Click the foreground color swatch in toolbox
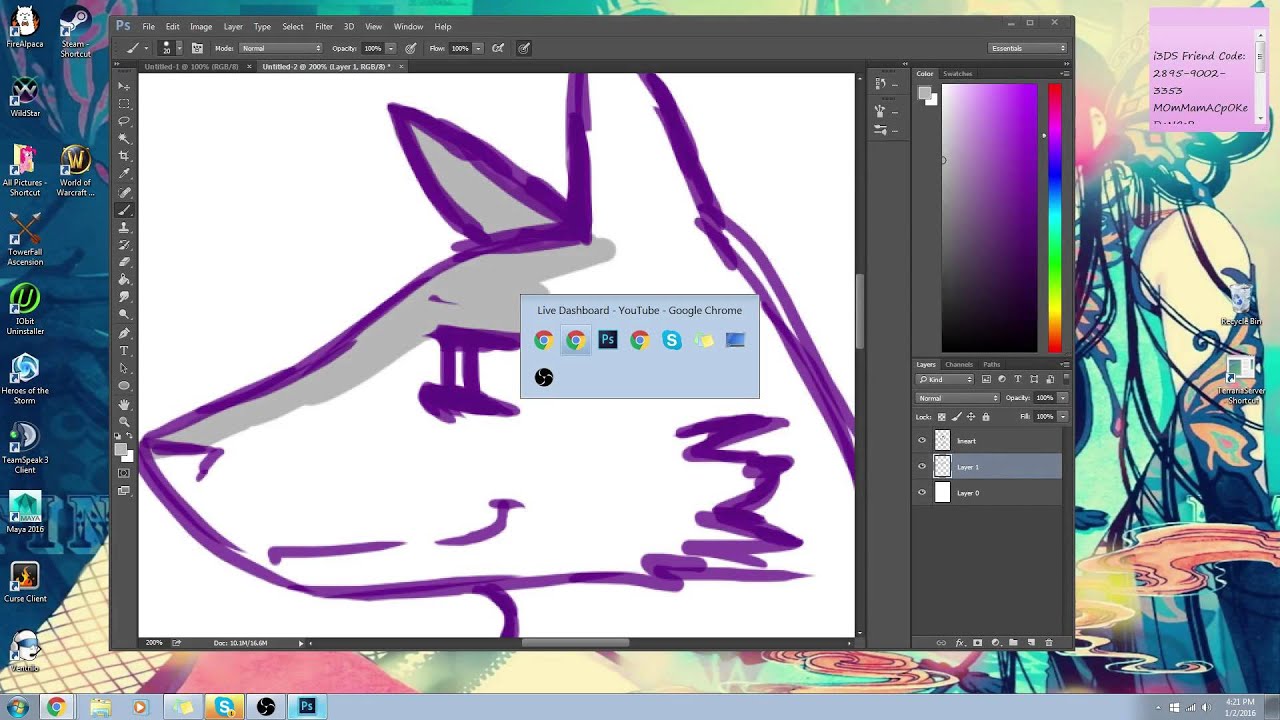The image size is (1280, 720). pyautogui.click(x=121, y=449)
